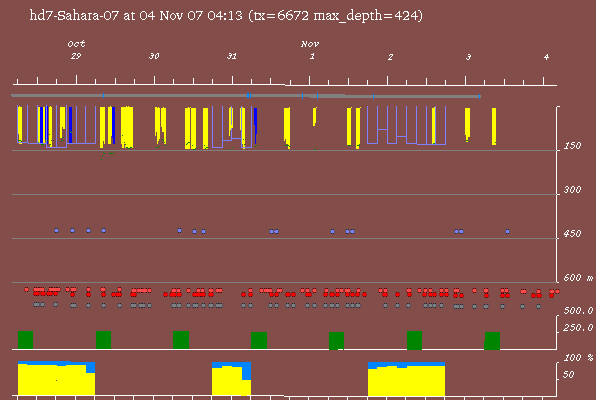596x400 pixels.
Task: Click the '100 %' axis label
Action: coord(578,357)
